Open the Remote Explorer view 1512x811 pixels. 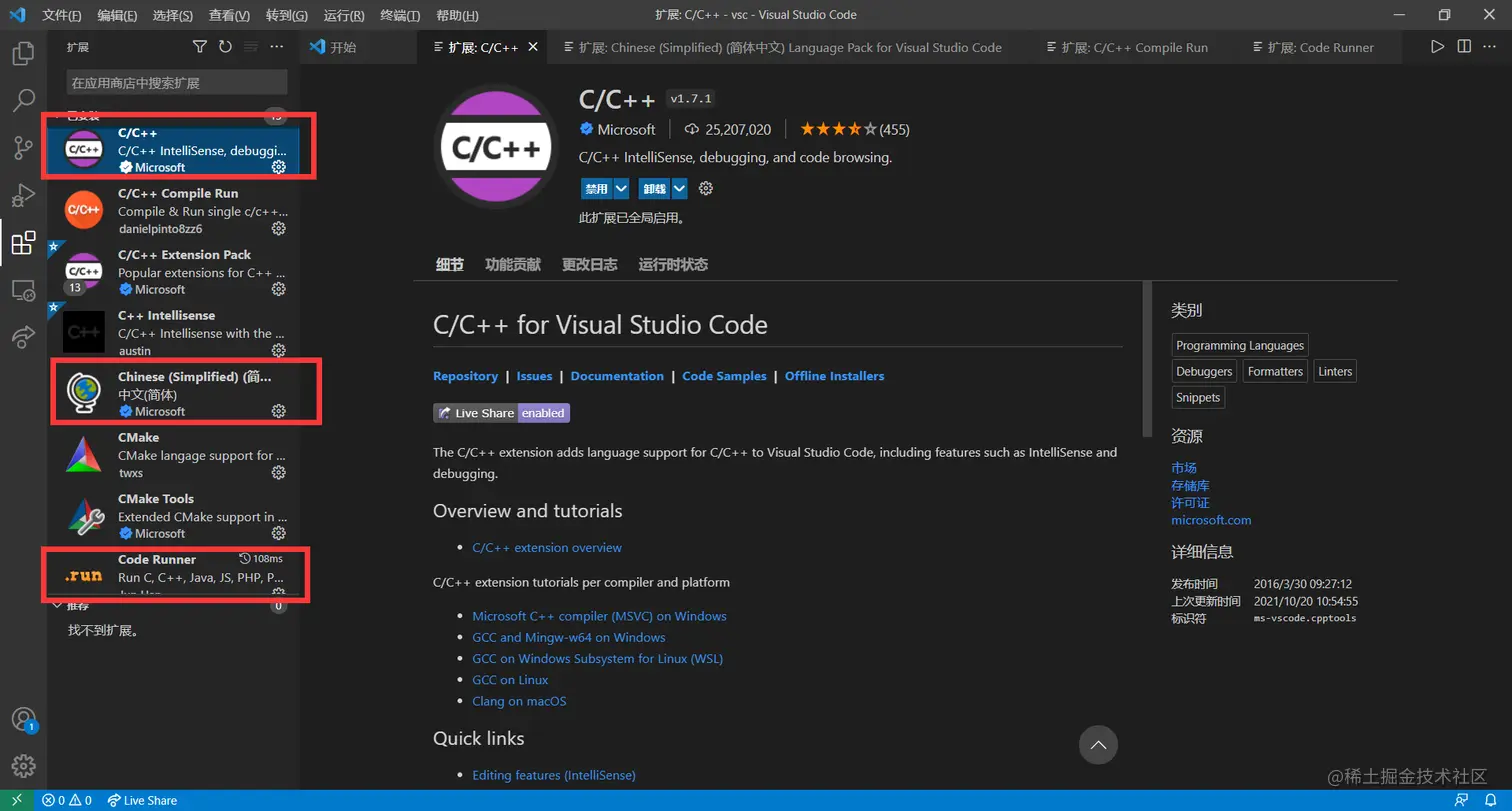pos(23,290)
